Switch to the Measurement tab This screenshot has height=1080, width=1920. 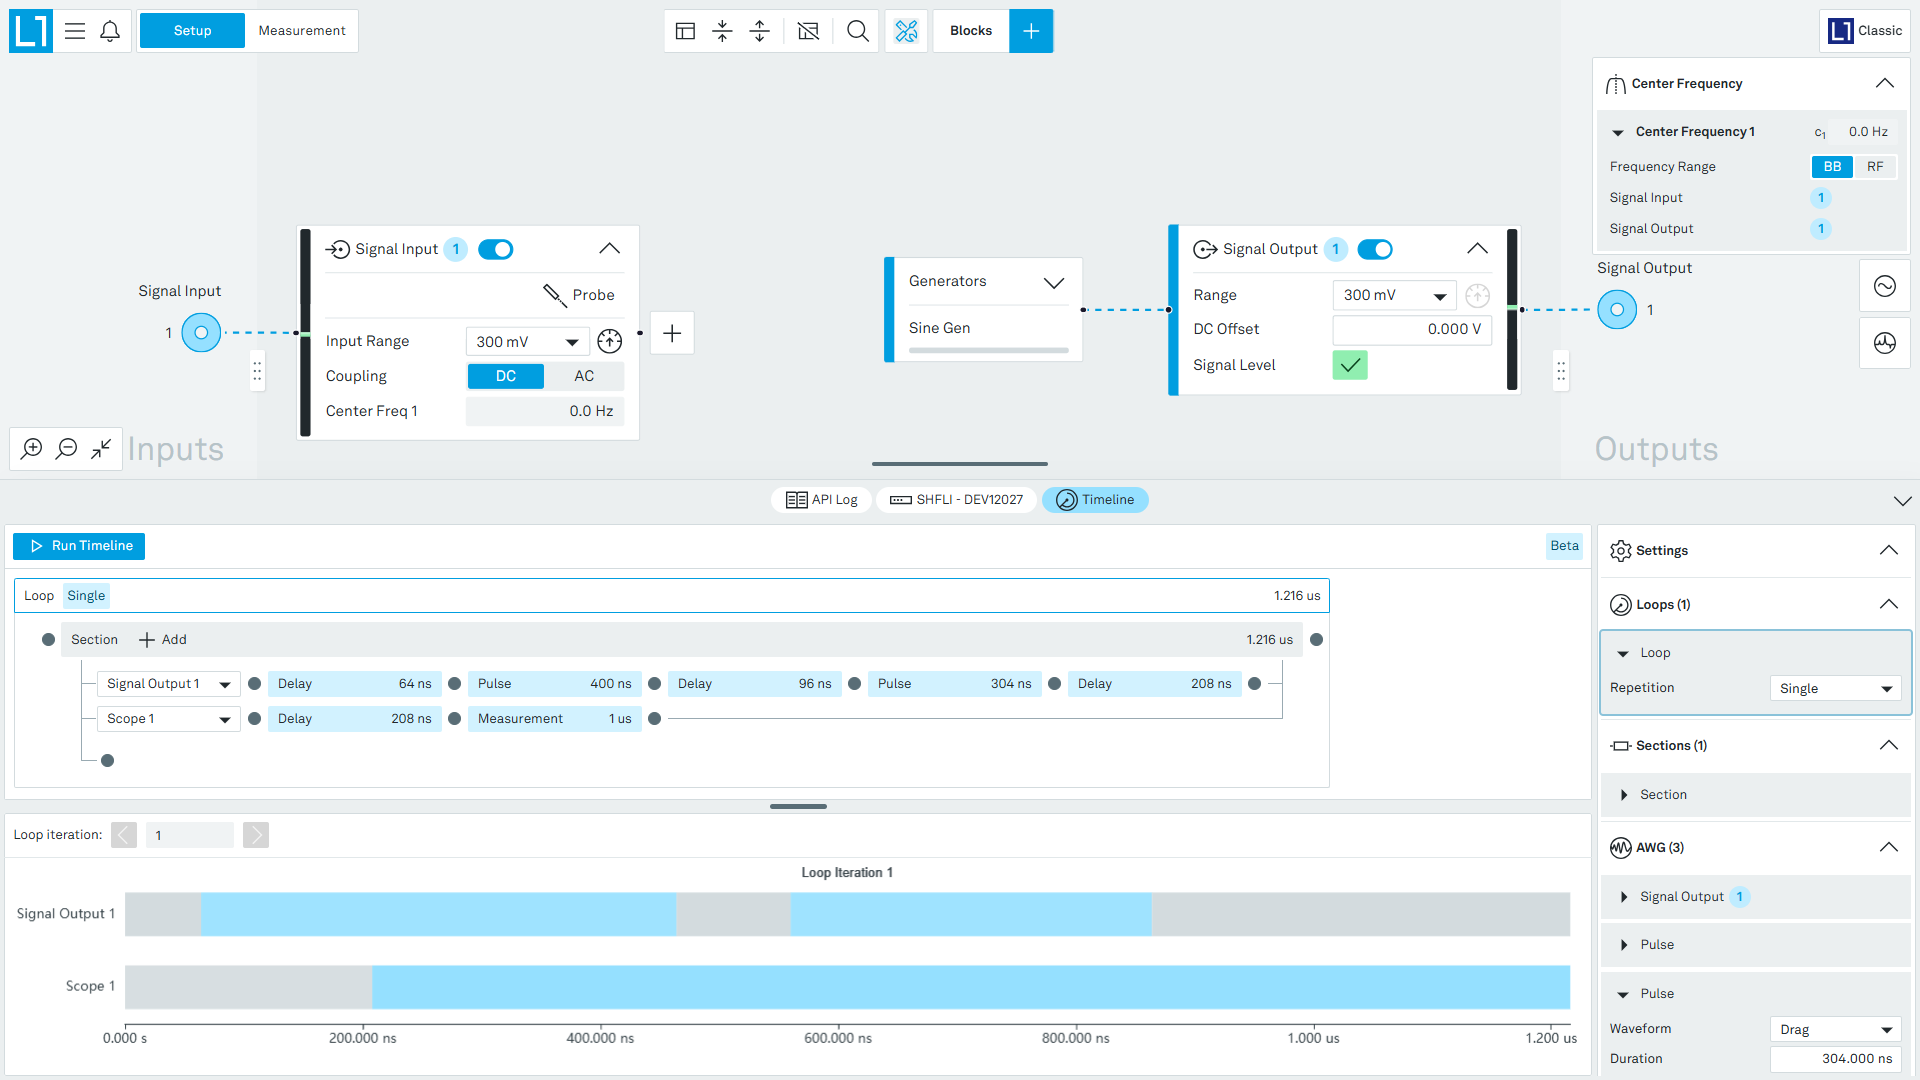click(x=302, y=31)
